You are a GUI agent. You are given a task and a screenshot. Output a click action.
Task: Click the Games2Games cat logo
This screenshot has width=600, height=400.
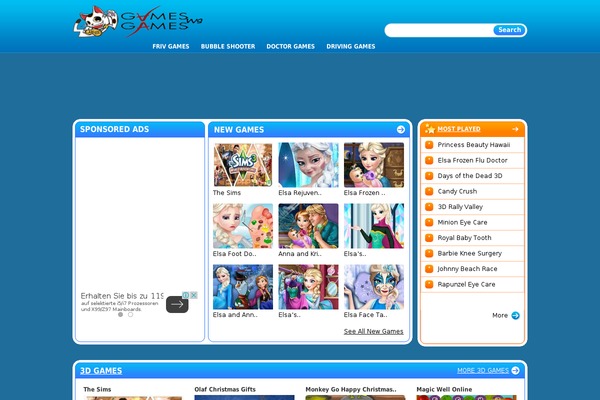138,21
